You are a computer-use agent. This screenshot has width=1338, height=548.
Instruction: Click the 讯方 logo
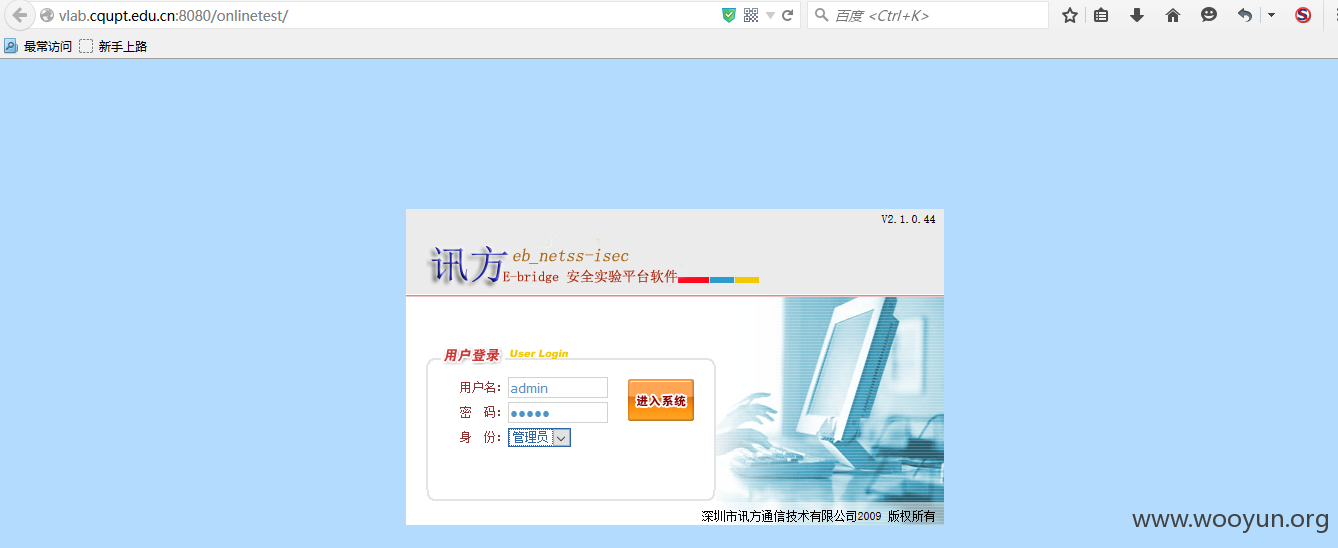click(x=468, y=265)
